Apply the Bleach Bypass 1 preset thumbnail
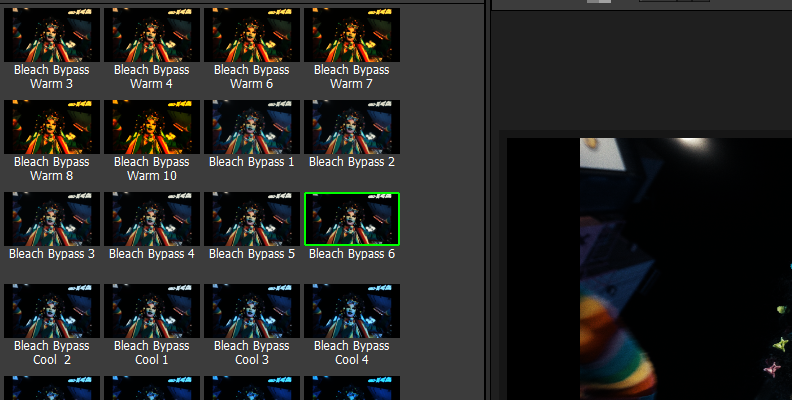The width and height of the screenshot is (792, 400). pyautogui.click(x=252, y=127)
